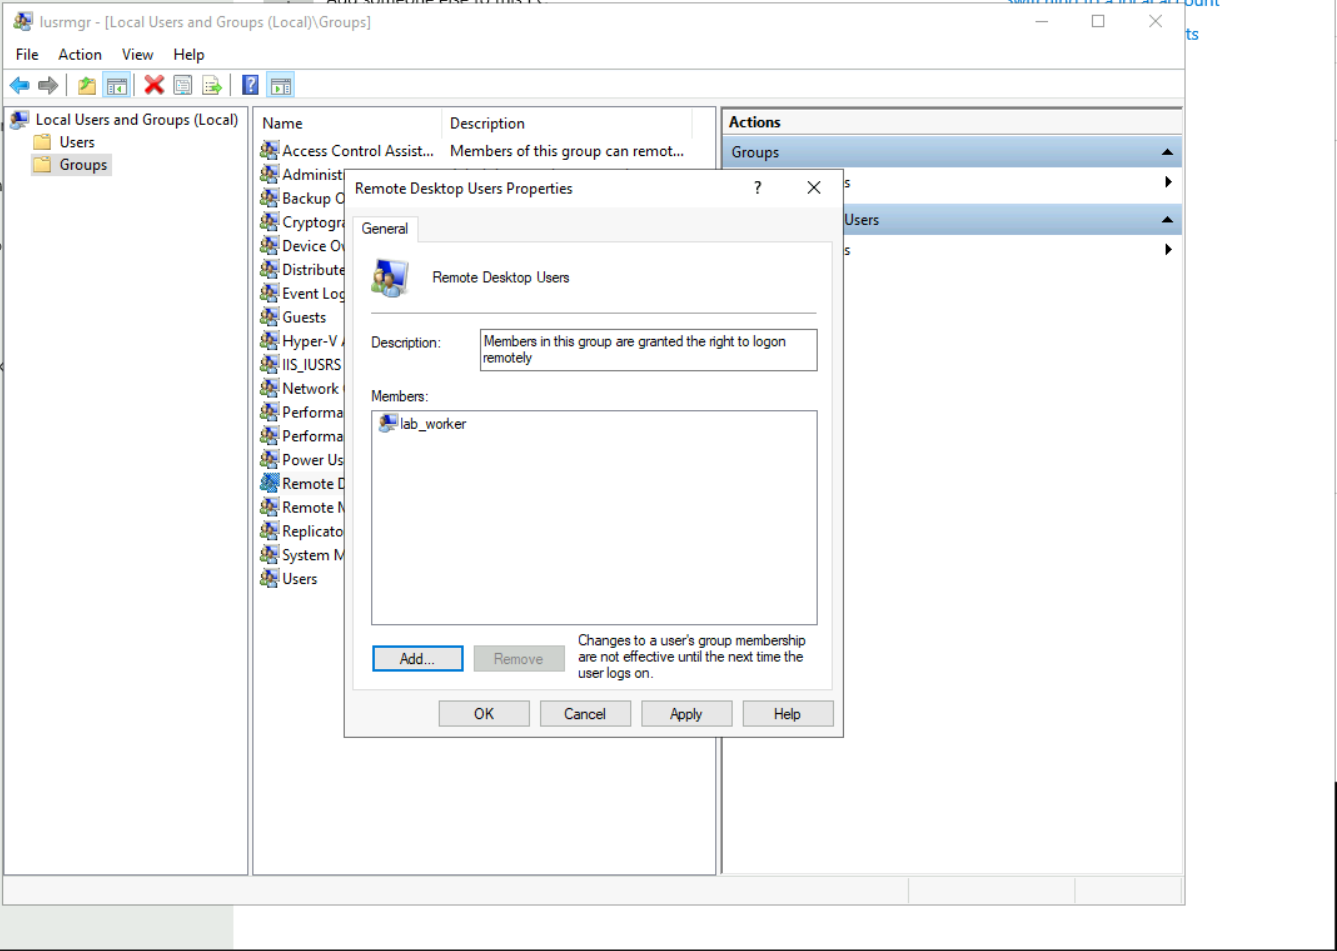This screenshot has height=951, width=1337.
Task: Select the Administ... group row icon
Action: click(x=269, y=174)
